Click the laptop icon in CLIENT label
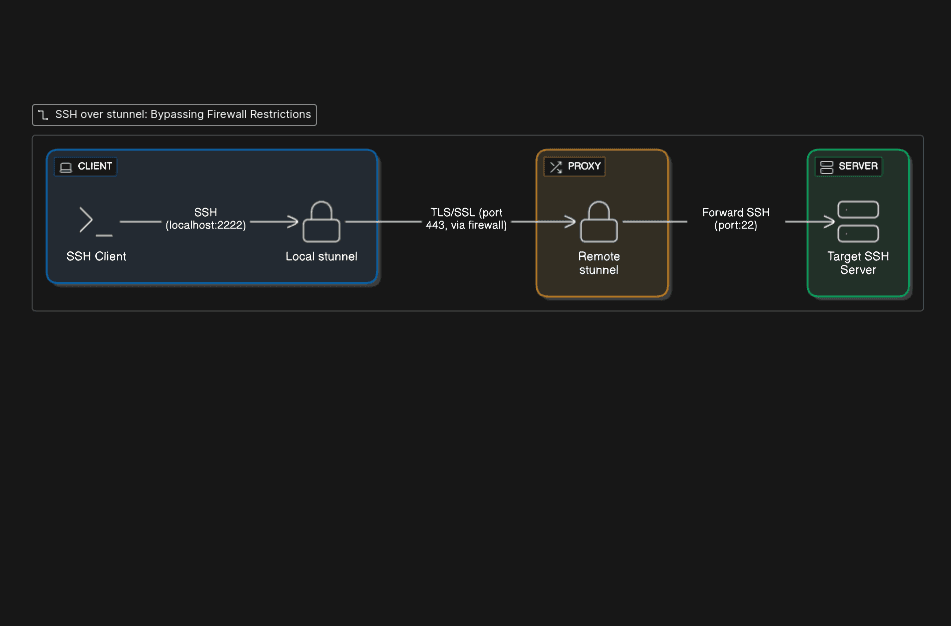This screenshot has width=951, height=626. [66, 167]
